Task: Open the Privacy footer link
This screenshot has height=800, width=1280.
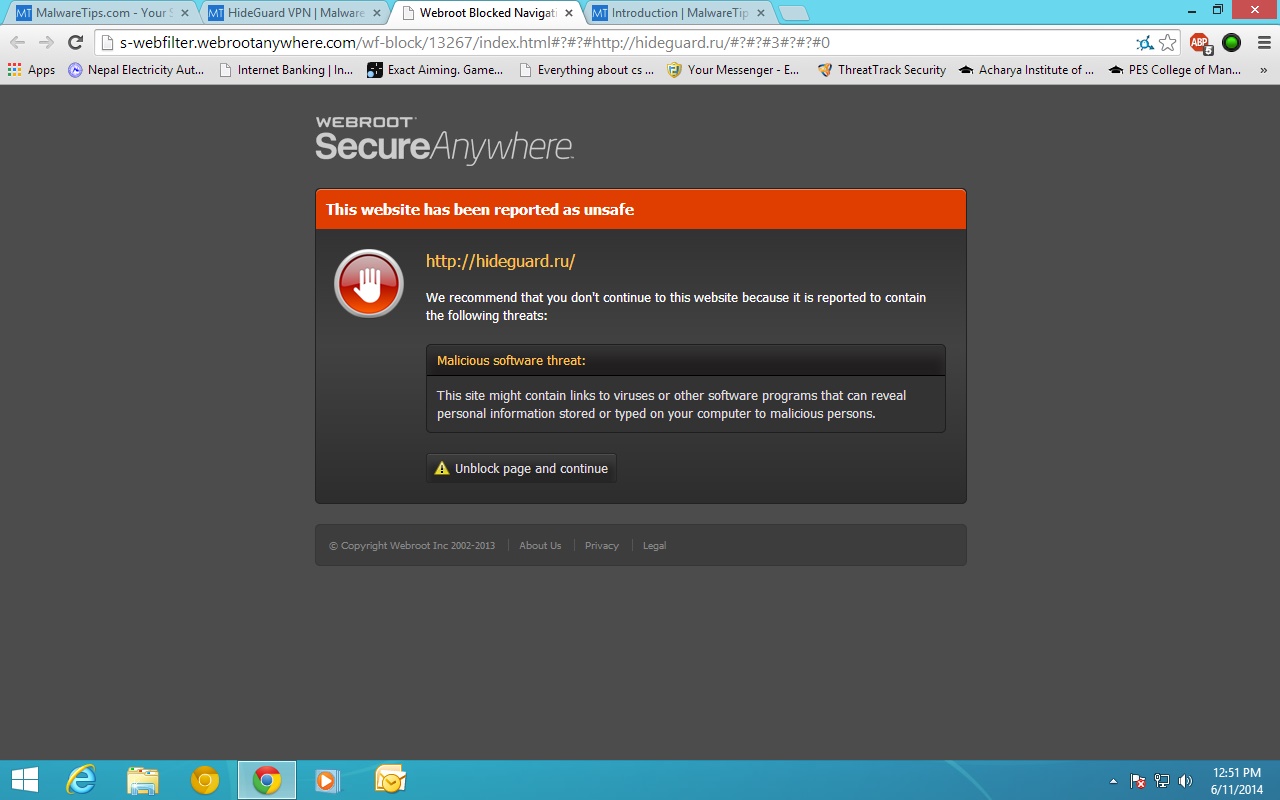Action: (x=602, y=546)
